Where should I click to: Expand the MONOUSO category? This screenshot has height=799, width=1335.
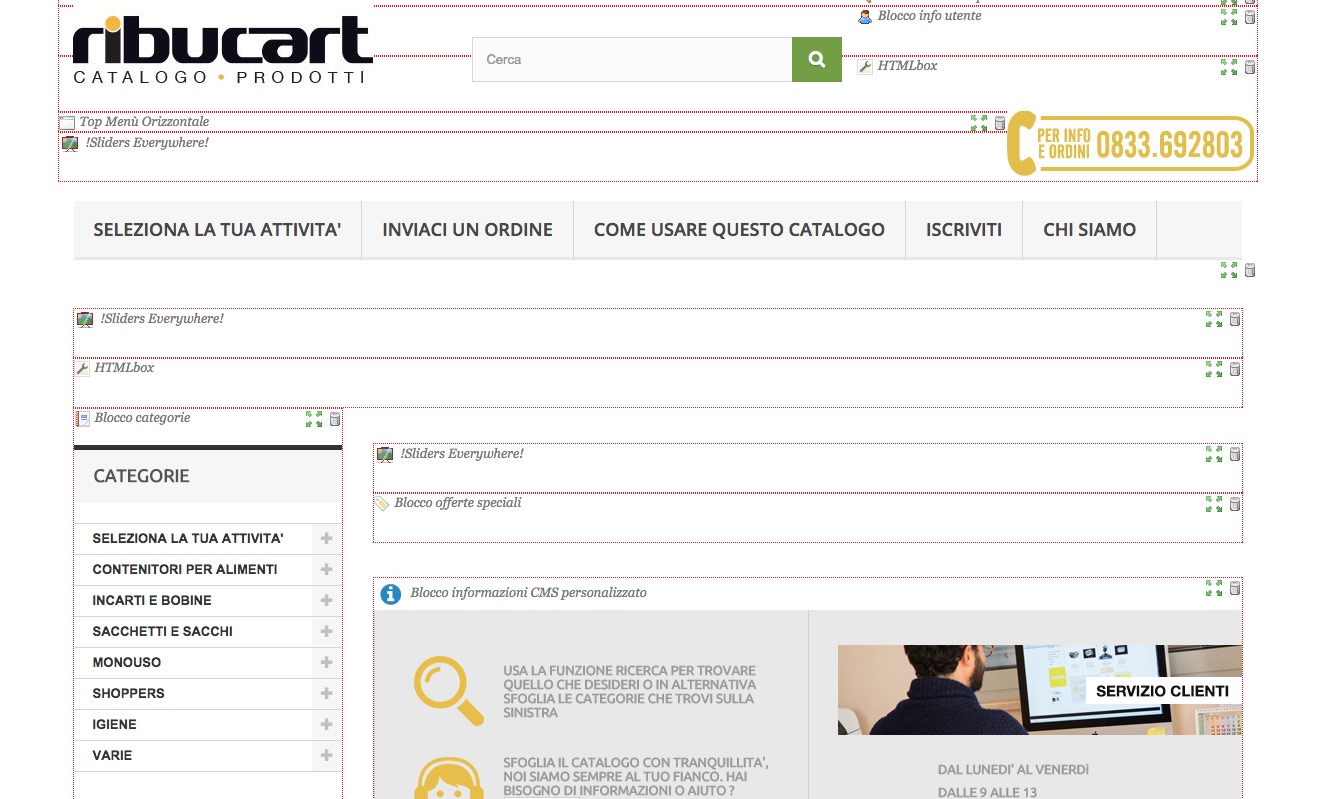point(326,663)
